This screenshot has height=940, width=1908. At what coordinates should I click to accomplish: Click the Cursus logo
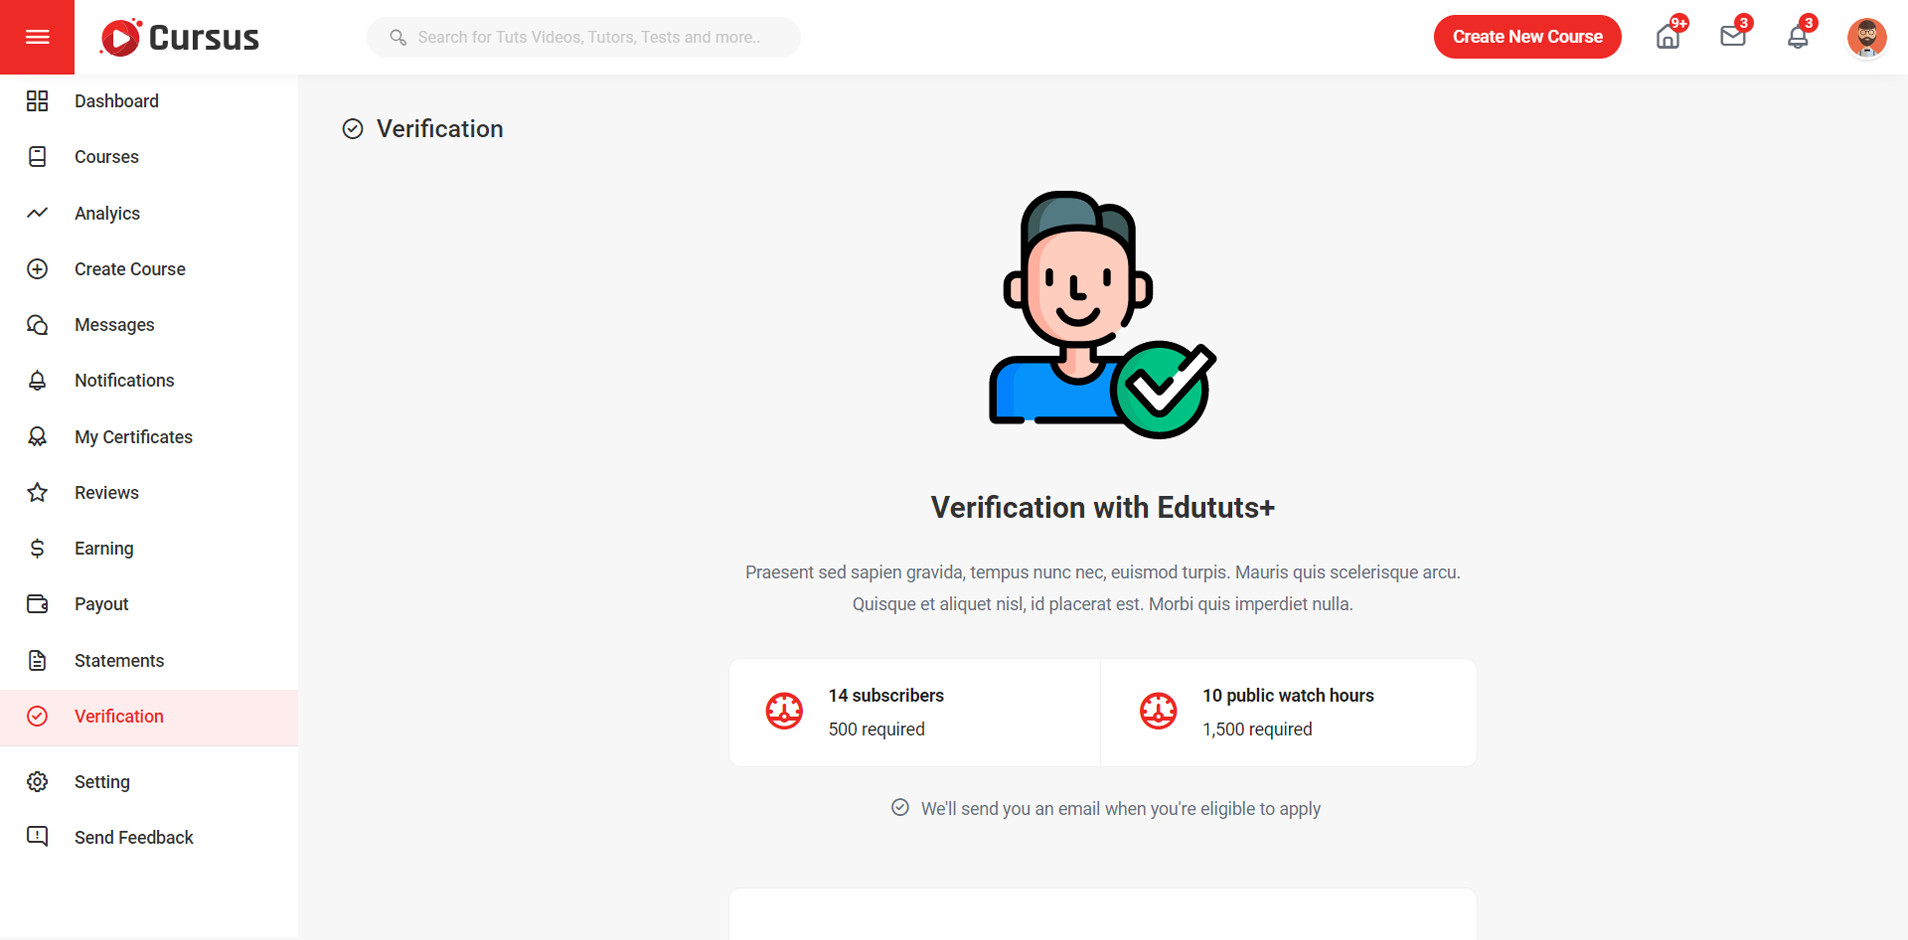coord(180,38)
